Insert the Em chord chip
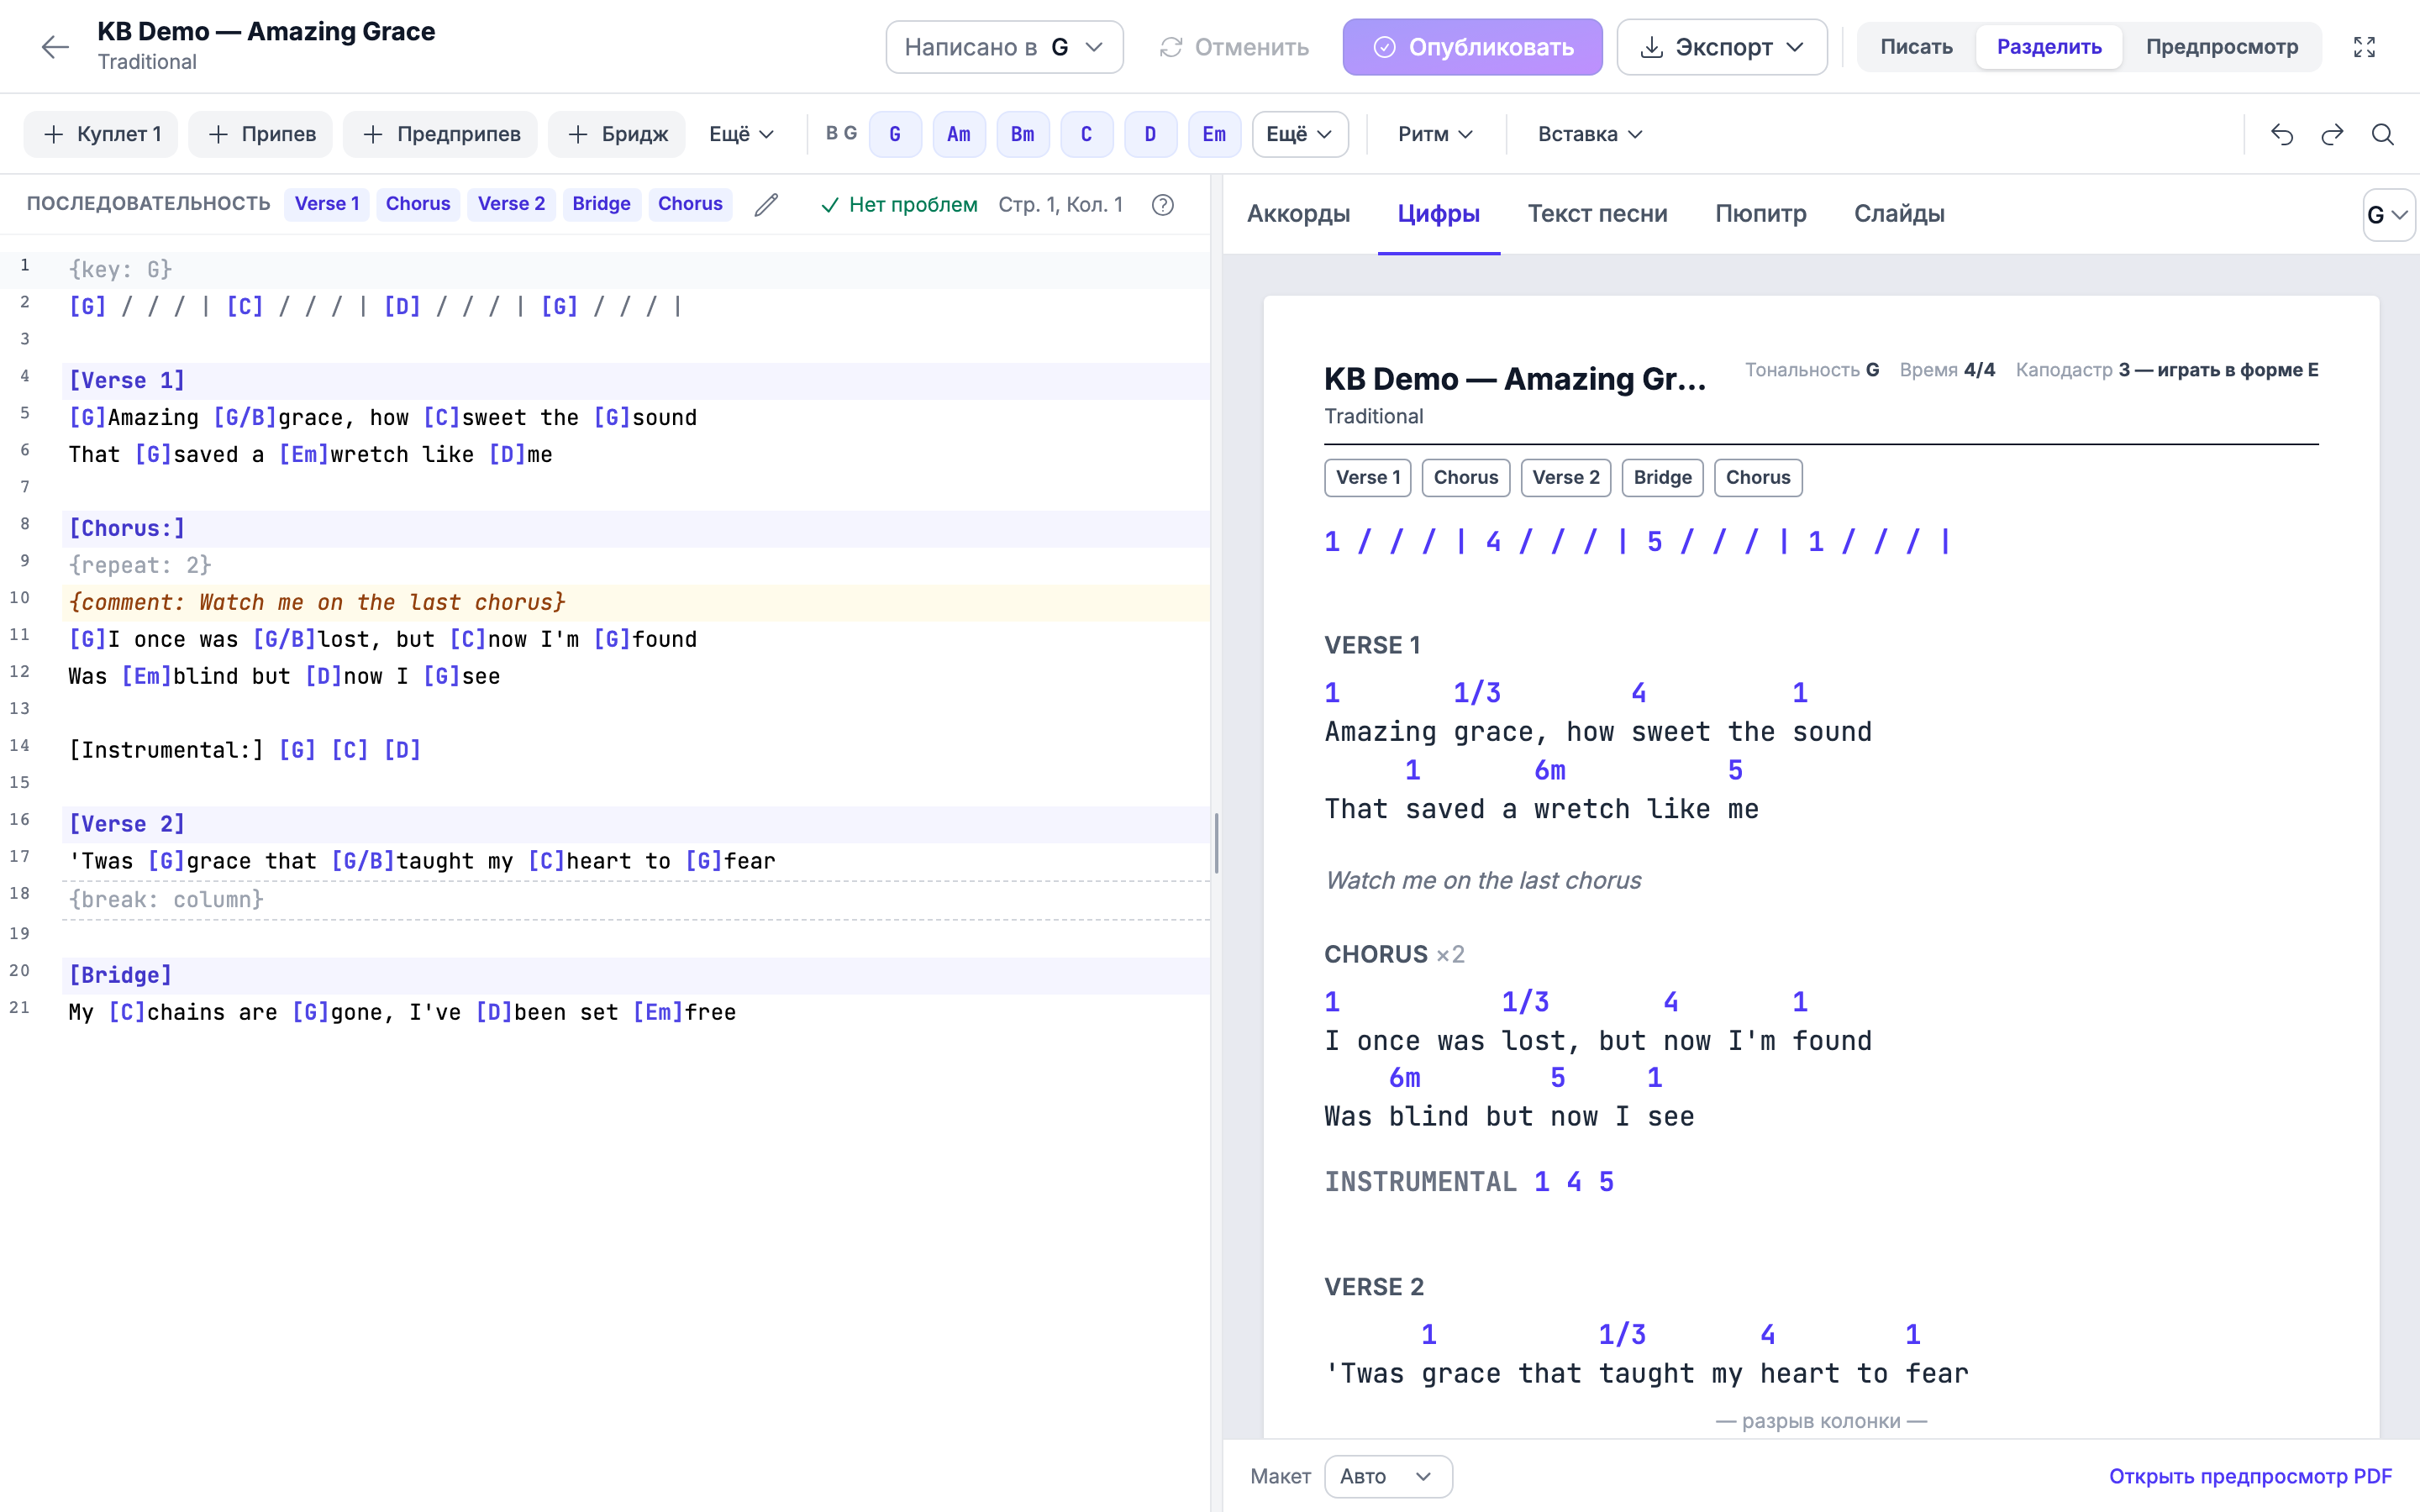 (1214, 134)
